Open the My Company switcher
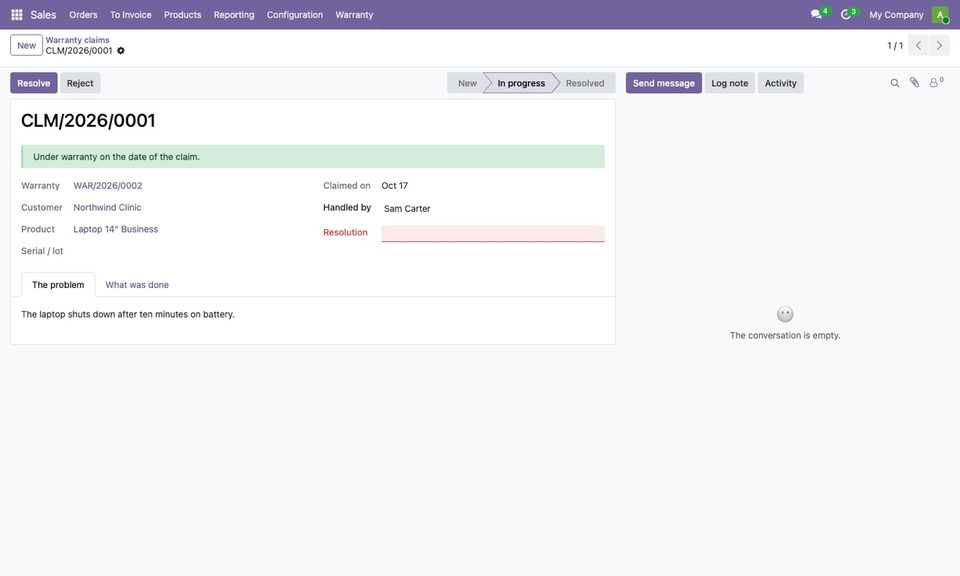 coord(896,15)
